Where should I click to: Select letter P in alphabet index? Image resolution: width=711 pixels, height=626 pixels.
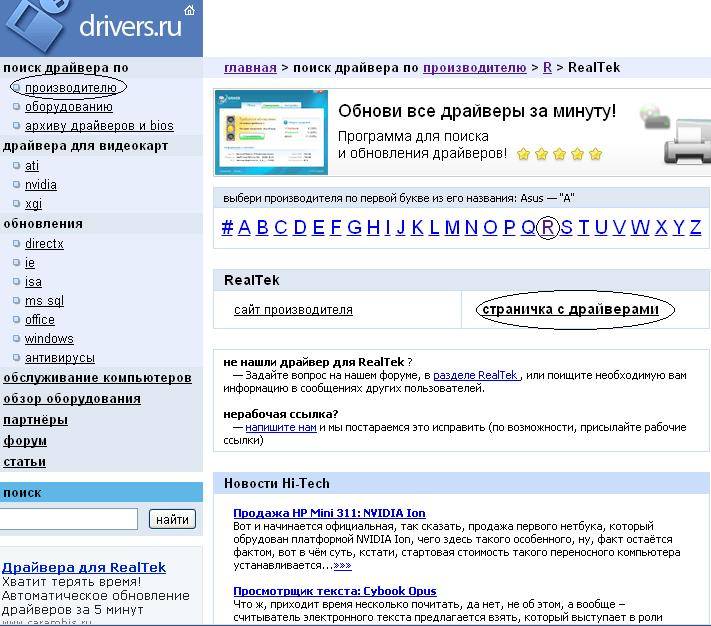(509, 227)
